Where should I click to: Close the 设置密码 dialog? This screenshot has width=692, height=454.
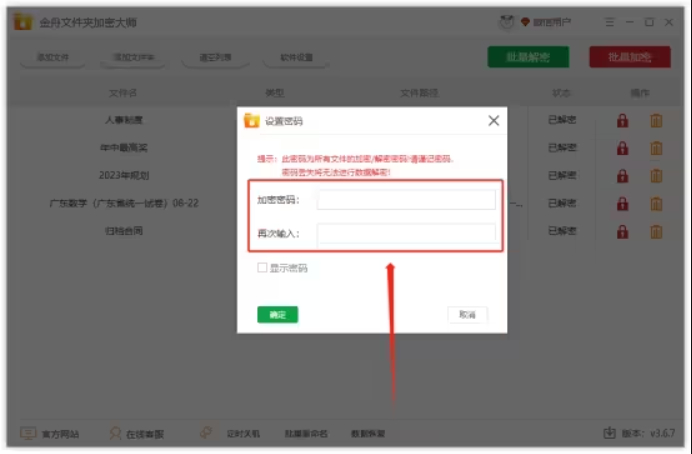coord(493,120)
